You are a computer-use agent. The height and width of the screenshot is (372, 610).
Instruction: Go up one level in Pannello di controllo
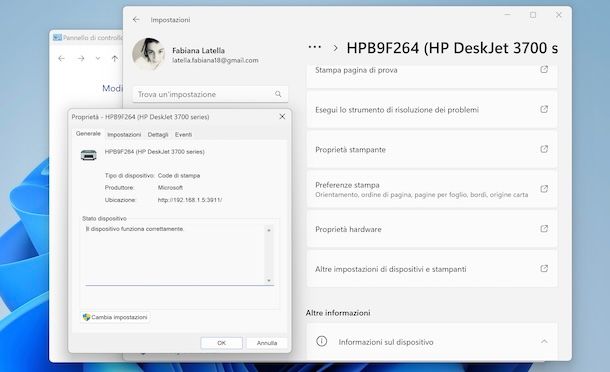[x=114, y=59]
